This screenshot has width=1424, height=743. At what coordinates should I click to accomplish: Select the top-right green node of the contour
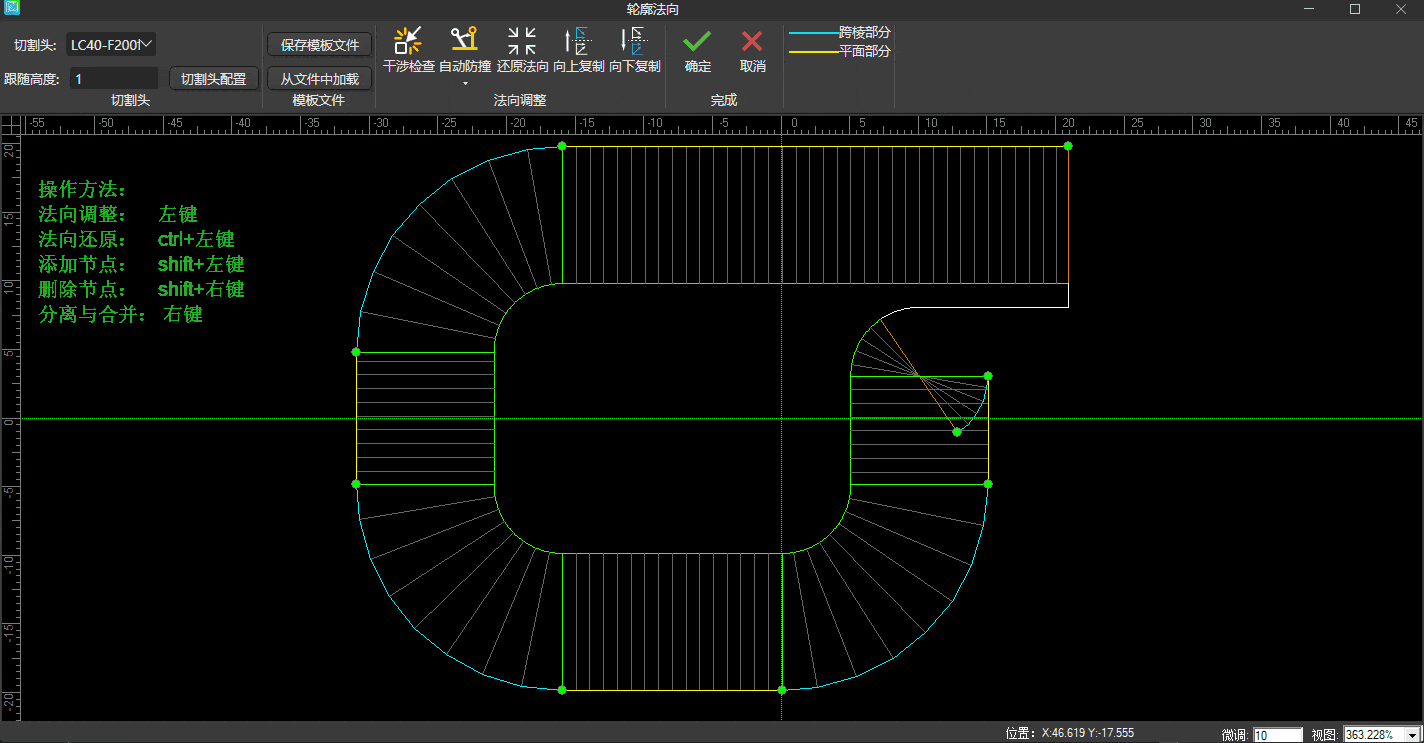pos(1068,146)
